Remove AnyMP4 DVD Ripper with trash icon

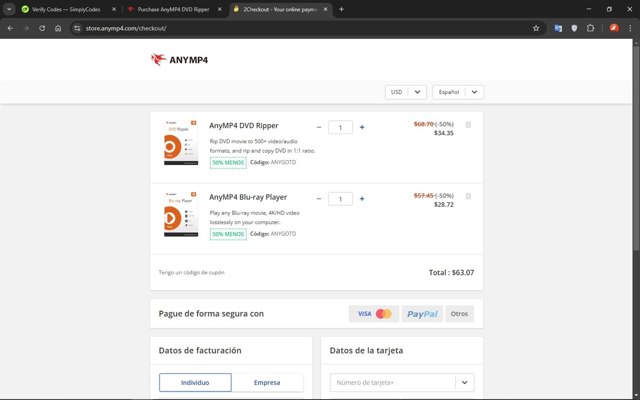point(468,124)
